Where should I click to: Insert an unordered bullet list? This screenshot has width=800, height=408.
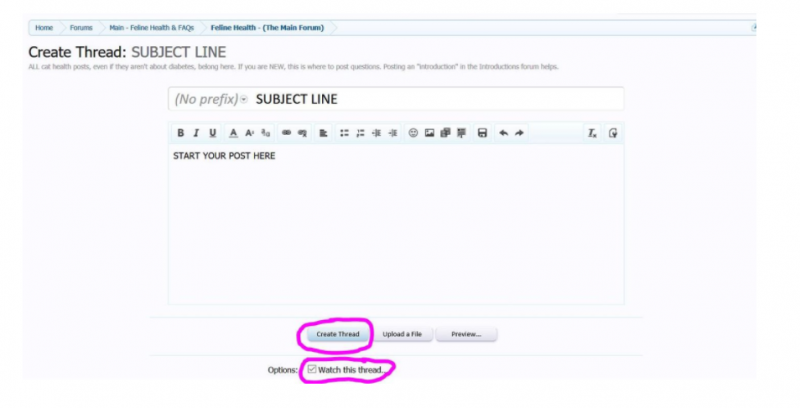point(344,133)
